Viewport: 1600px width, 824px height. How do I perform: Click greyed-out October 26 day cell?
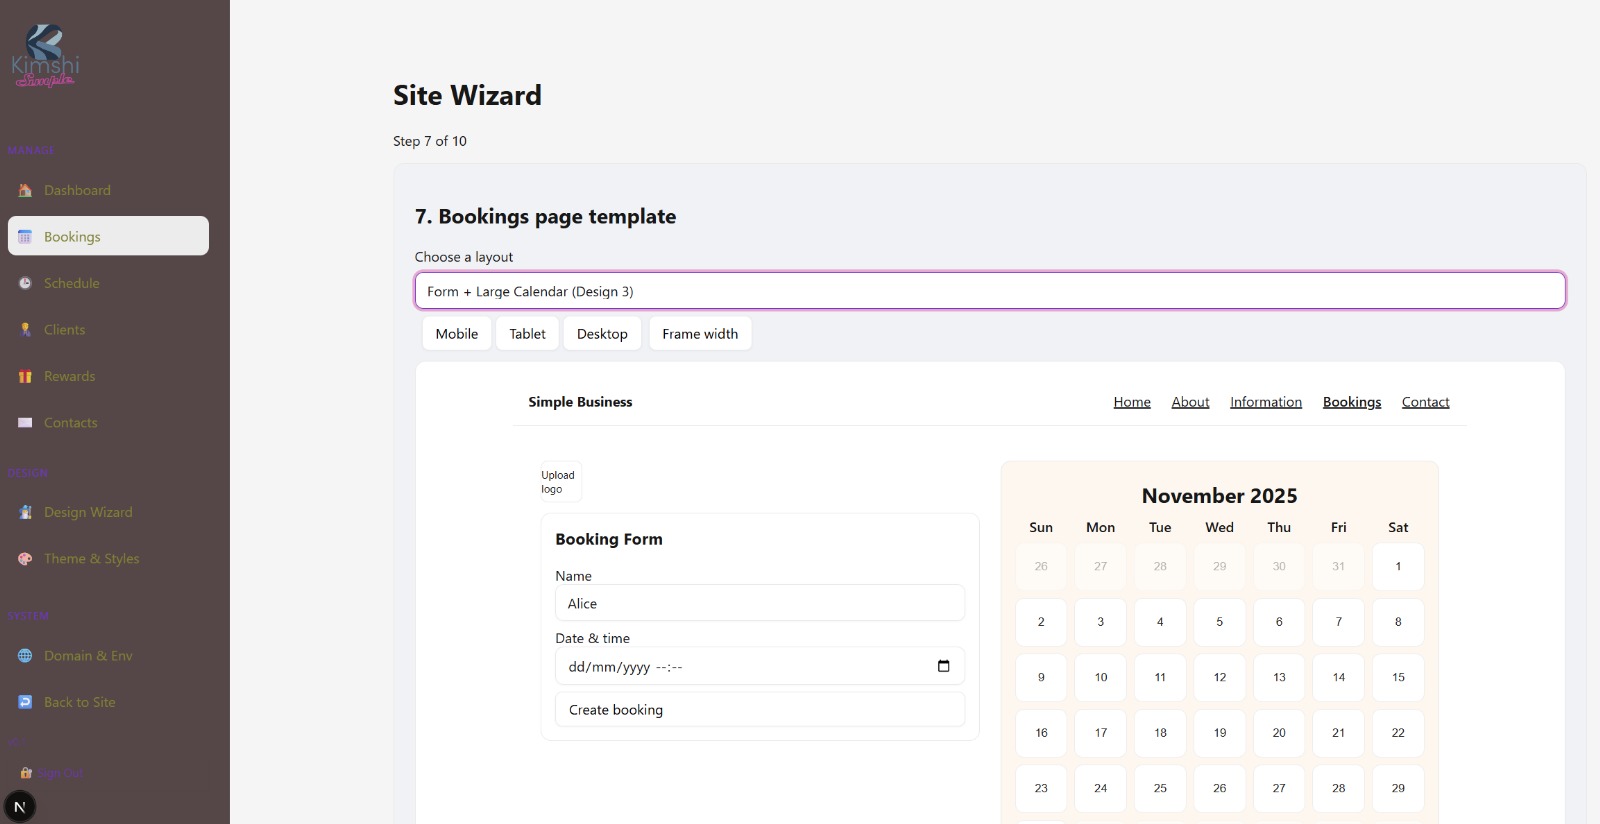1041,566
